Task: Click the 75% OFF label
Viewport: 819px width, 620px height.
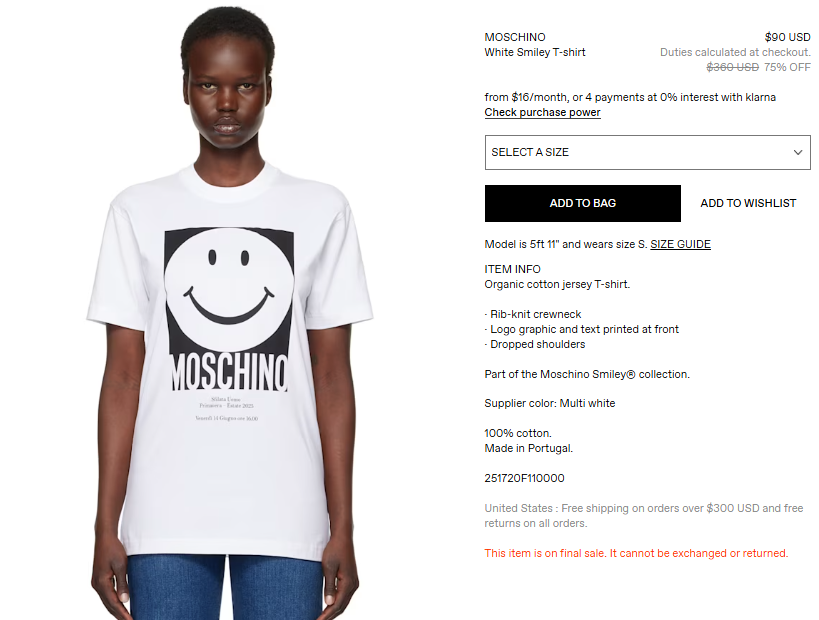Action: click(787, 67)
